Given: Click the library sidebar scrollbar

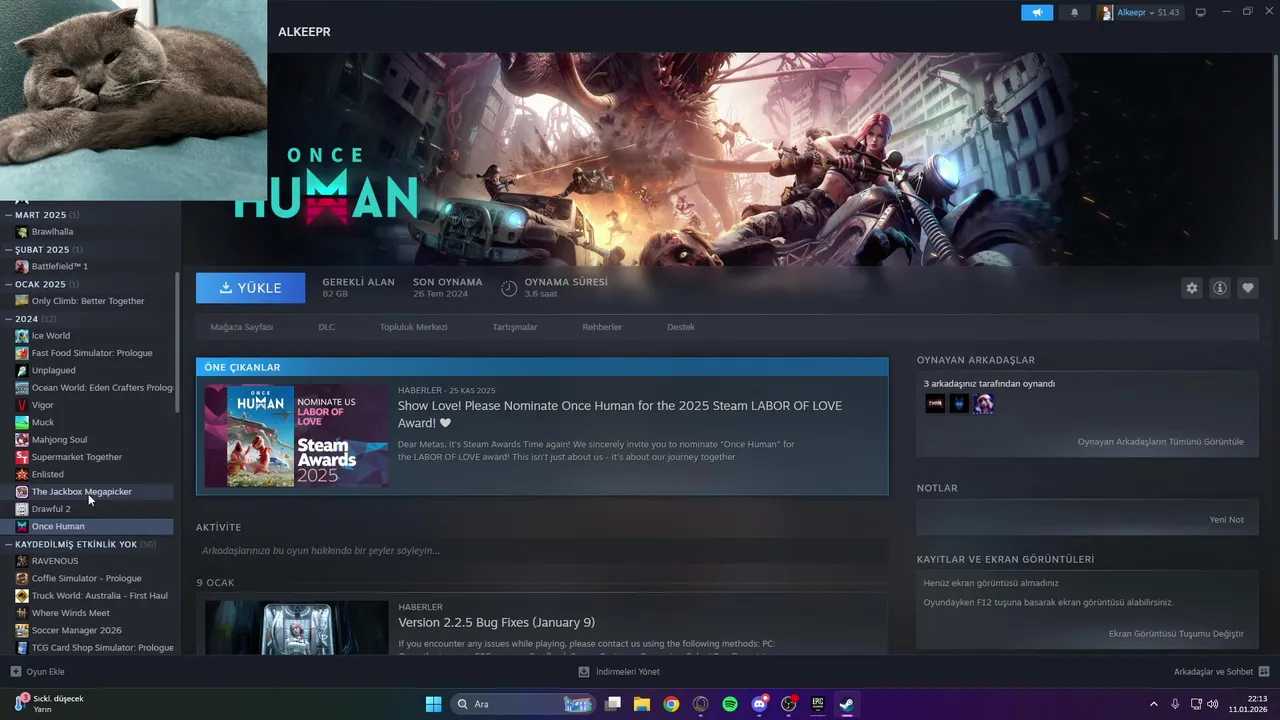Looking at the screenshot, I should pos(178,343).
